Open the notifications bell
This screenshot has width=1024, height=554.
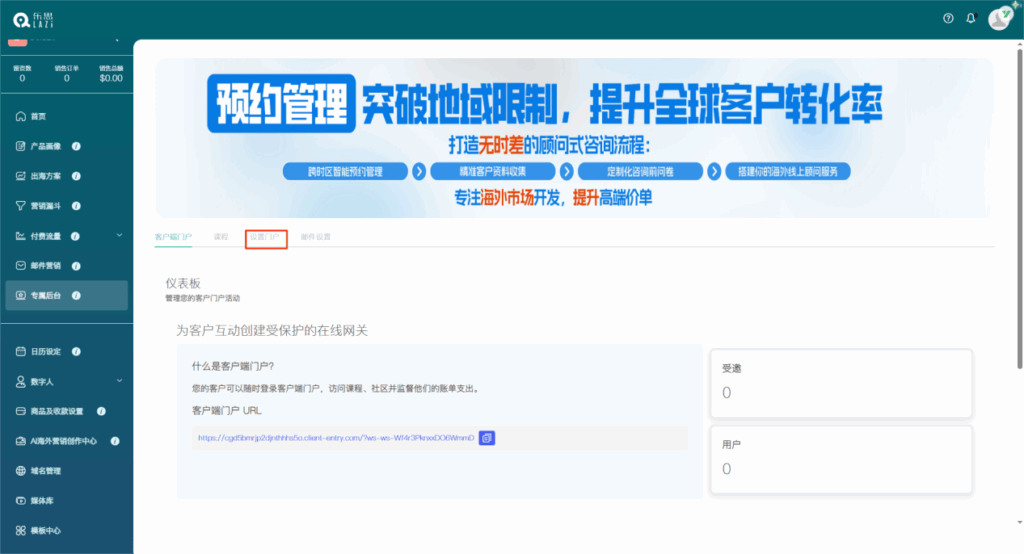970,18
